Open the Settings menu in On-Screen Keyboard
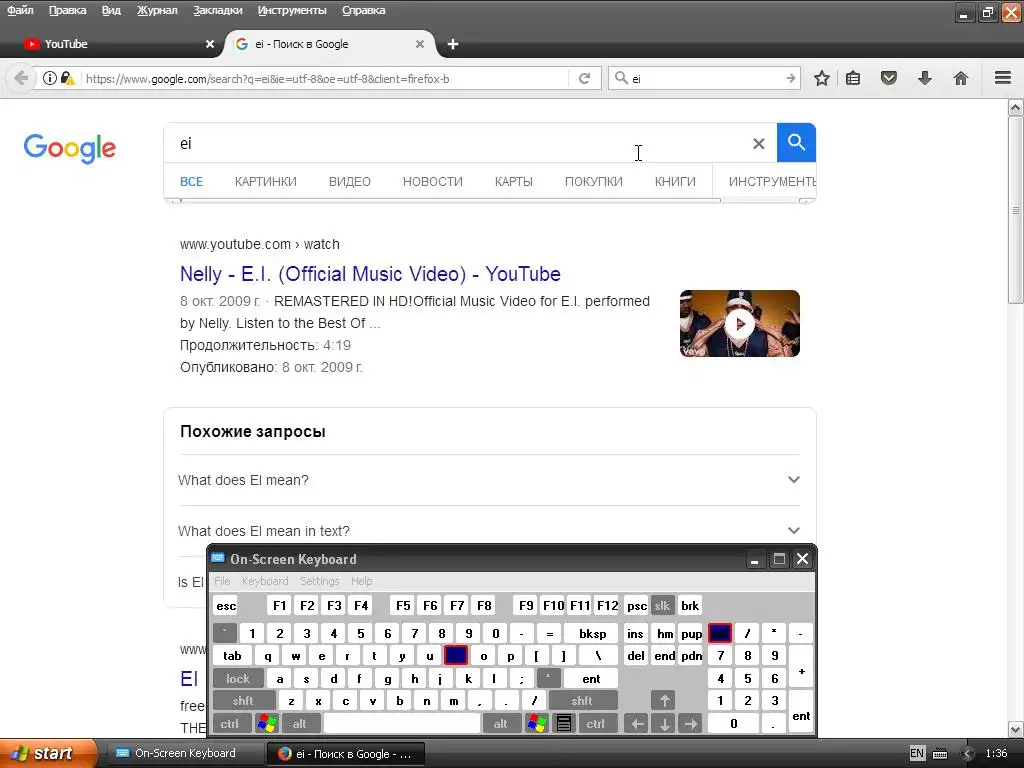The image size is (1024, 768). pos(319,581)
